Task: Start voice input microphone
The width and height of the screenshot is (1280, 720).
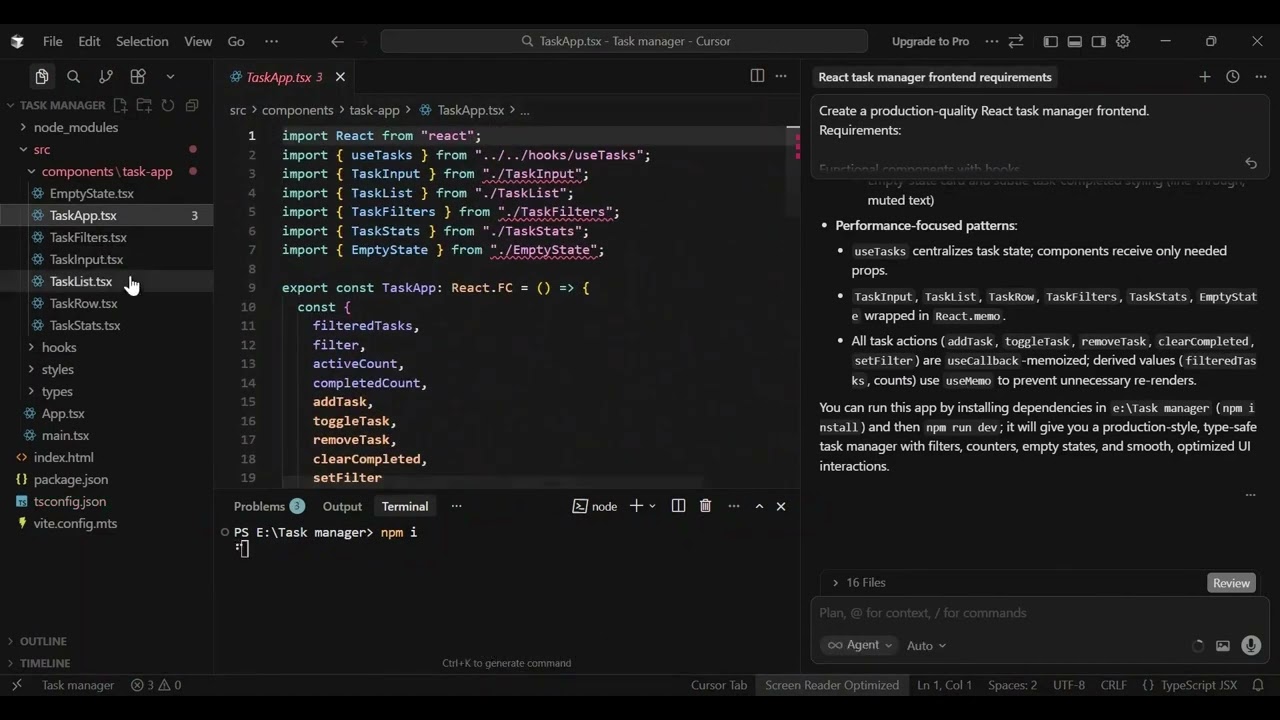Action: click(1251, 646)
